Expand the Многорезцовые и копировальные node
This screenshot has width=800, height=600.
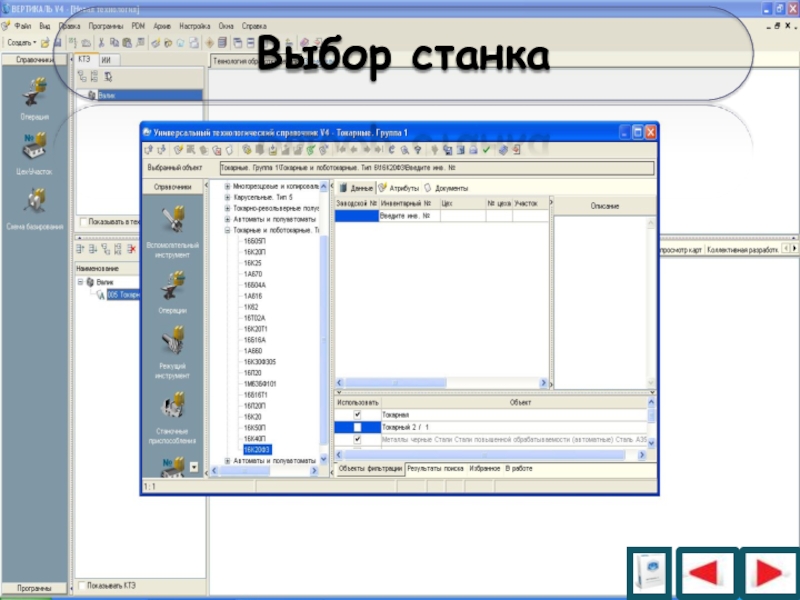[228, 186]
